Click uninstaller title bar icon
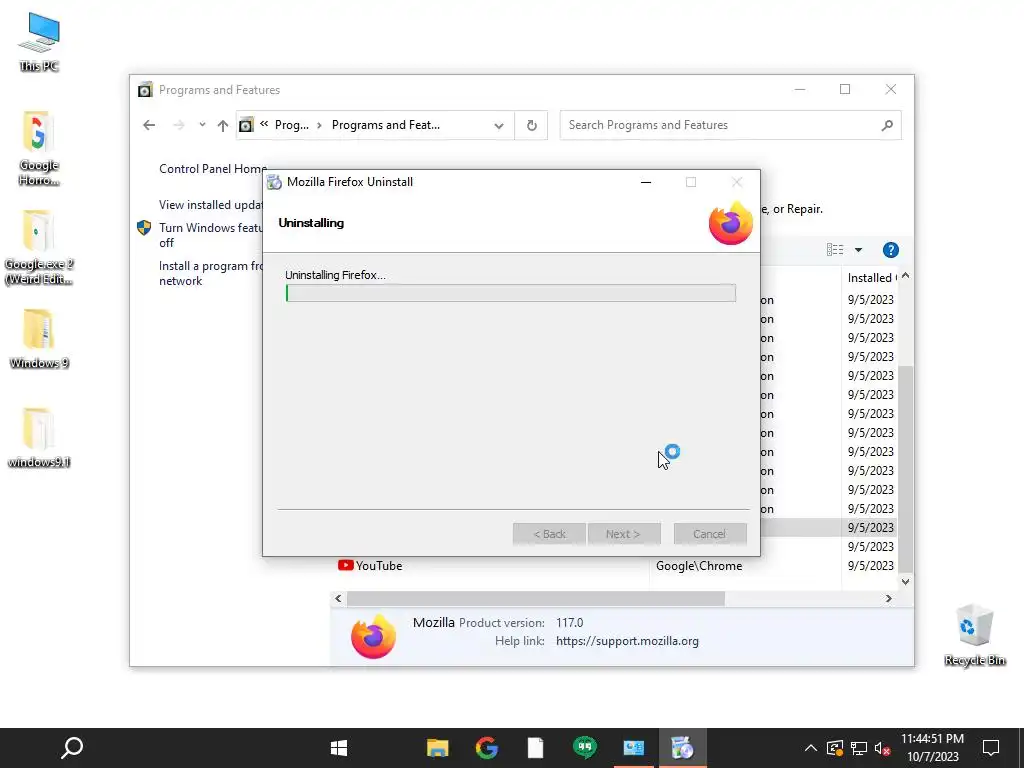Image resolution: width=1024 pixels, height=768 pixels. coord(274,182)
